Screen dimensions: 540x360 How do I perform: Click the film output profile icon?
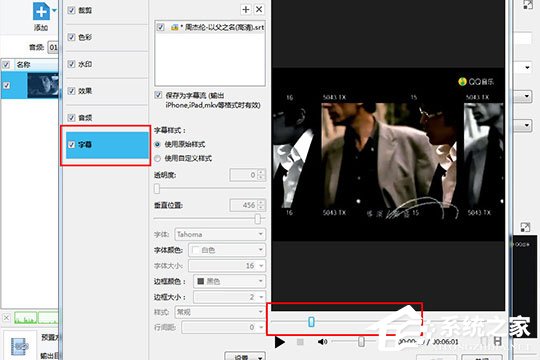click(x=20, y=346)
